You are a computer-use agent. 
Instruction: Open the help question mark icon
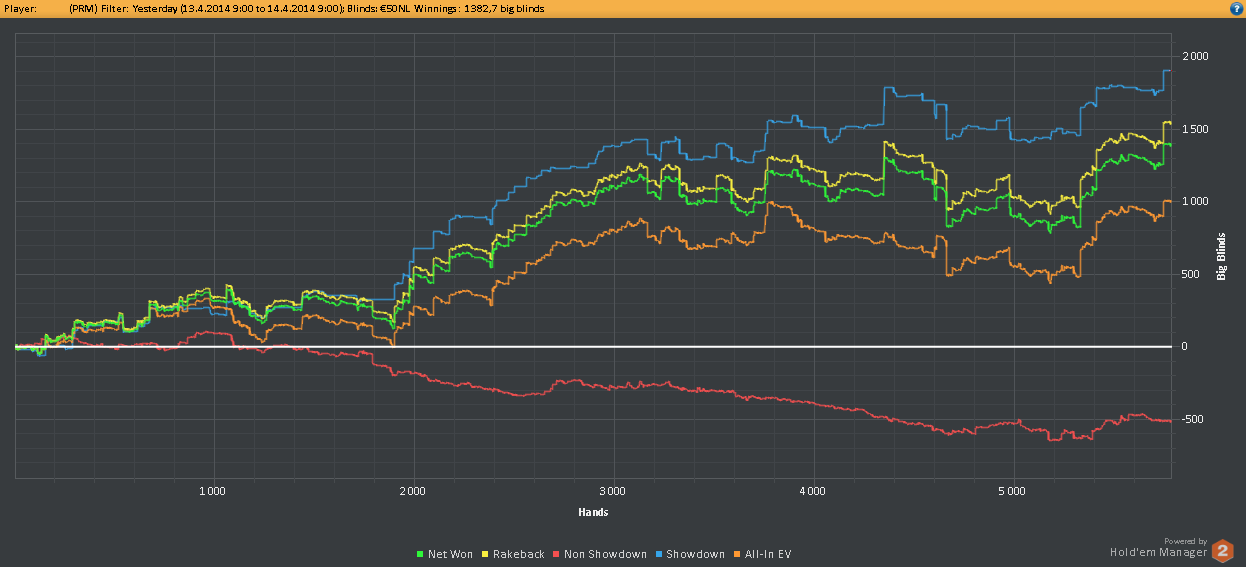coord(1236,8)
